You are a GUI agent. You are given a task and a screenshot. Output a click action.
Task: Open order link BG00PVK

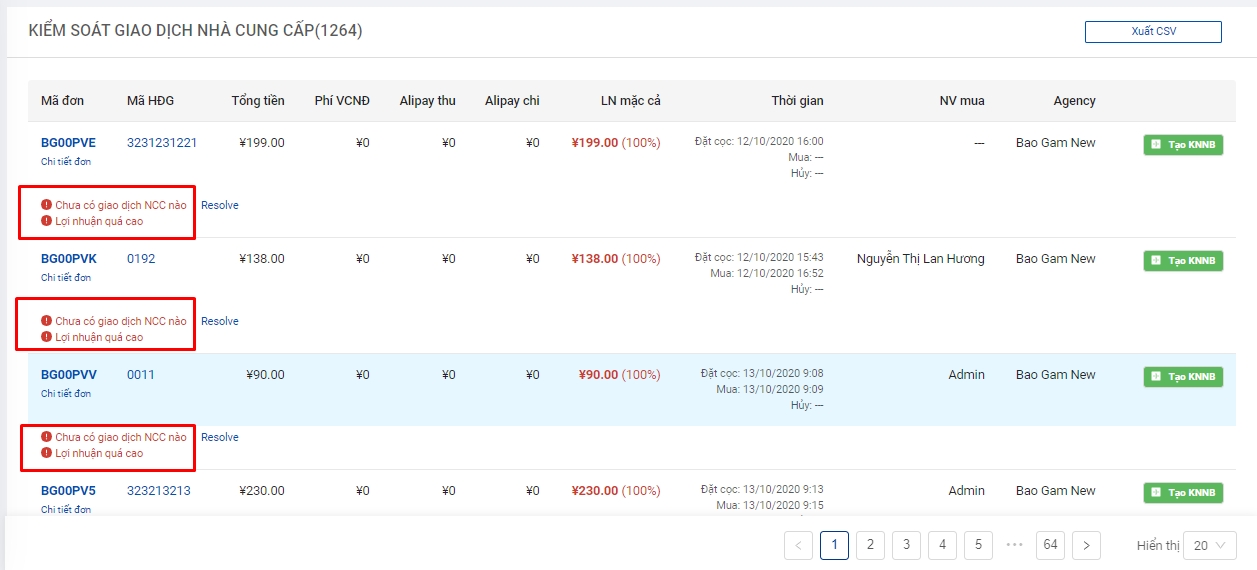point(68,259)
